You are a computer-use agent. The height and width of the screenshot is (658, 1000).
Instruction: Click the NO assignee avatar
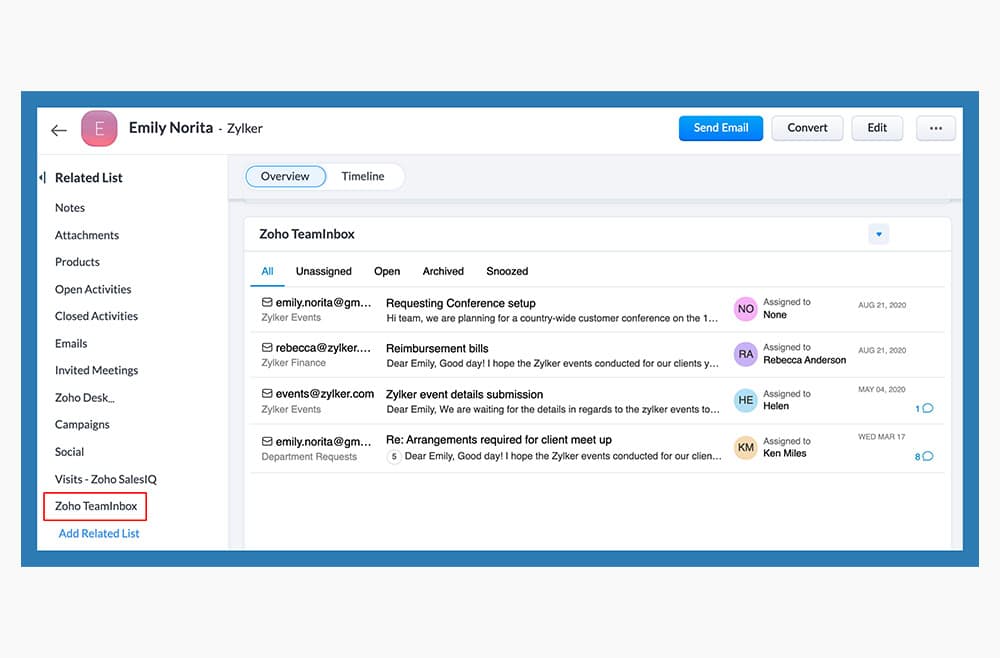[x=746, y=309]
